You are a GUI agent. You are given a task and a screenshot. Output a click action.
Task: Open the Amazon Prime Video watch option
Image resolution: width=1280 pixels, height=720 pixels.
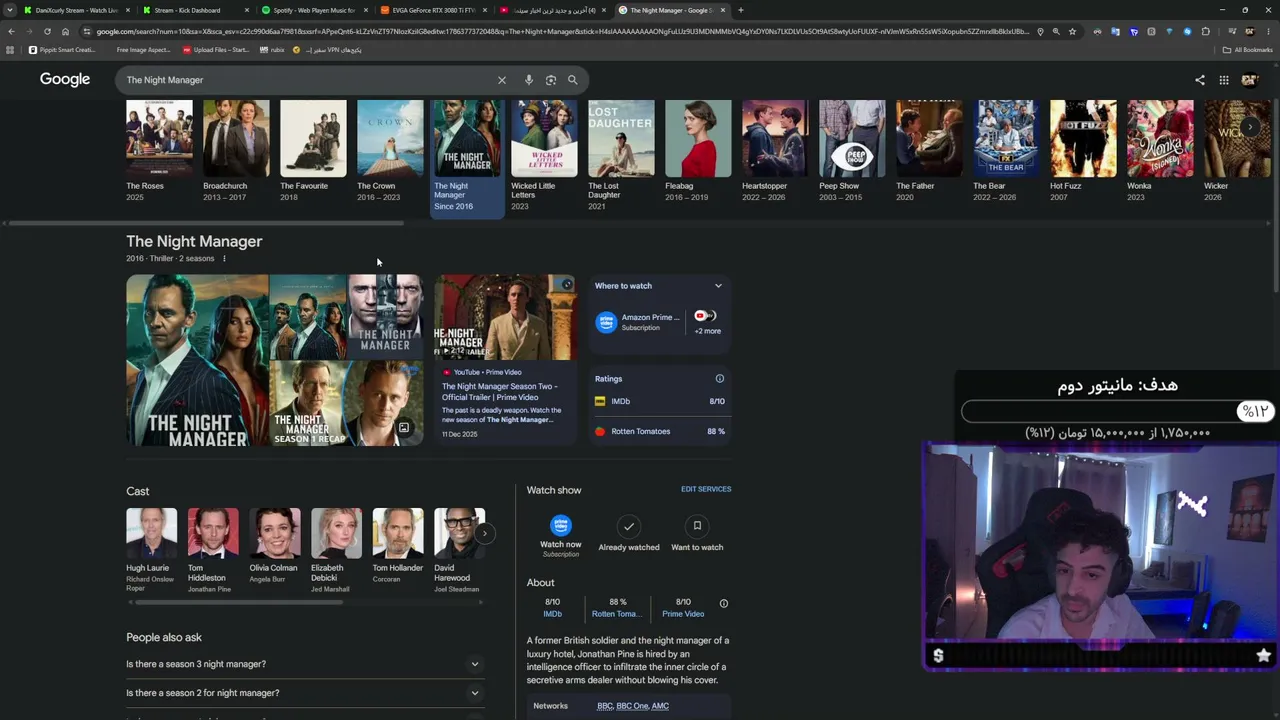(x=638, y=322)
